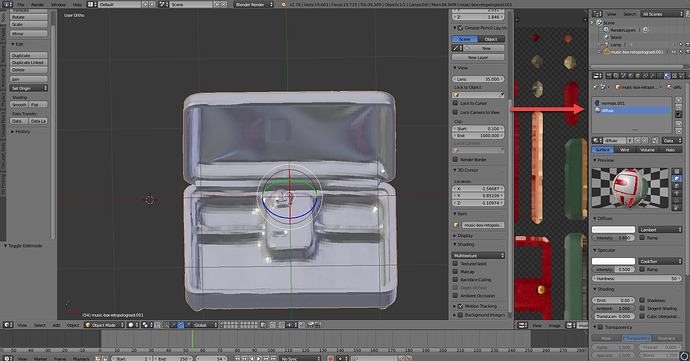Click the Diffuse color swatch
Viewport: 690px width, 361px height.
(613, 229)
